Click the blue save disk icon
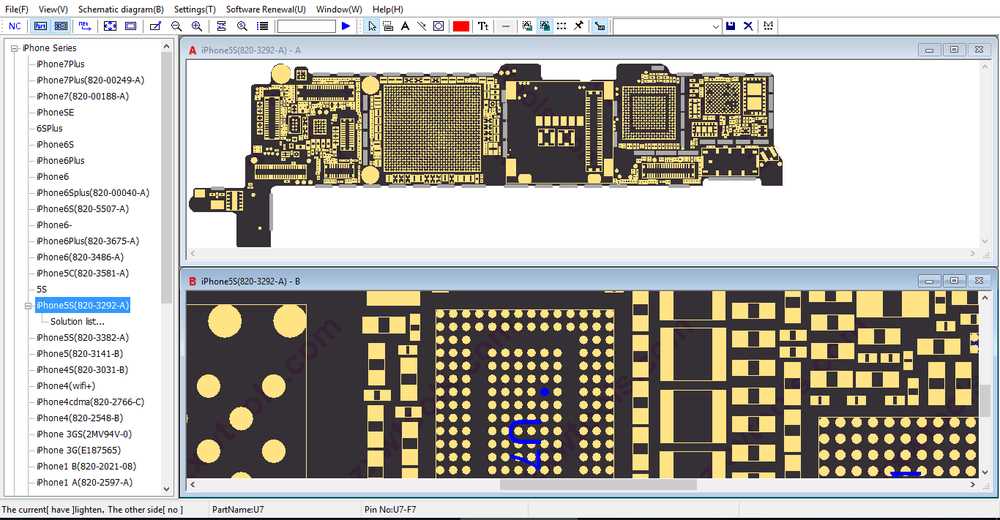 pyautogui.click(x=731, y=26)
